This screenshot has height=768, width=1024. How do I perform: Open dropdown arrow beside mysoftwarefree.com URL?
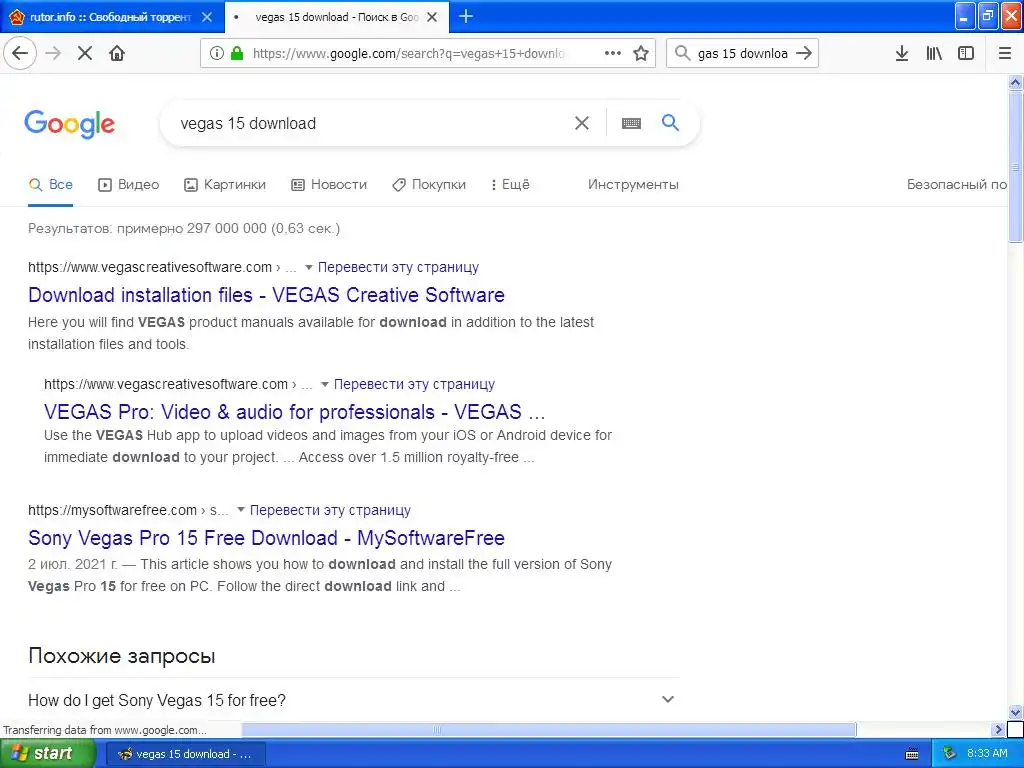[x=241, y=509]
